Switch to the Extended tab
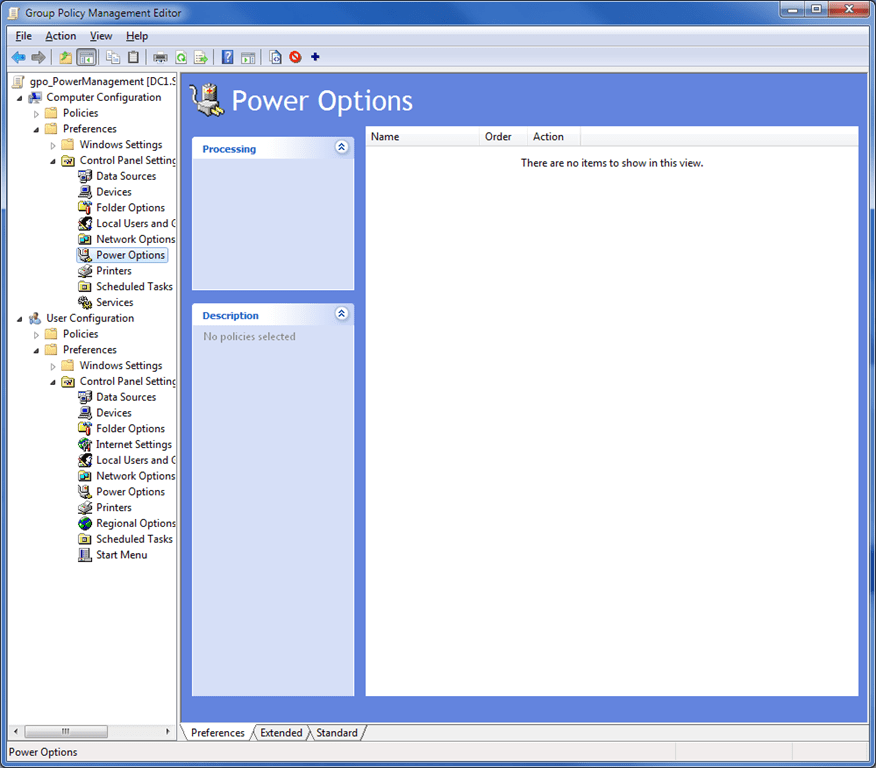 [281, 733]
